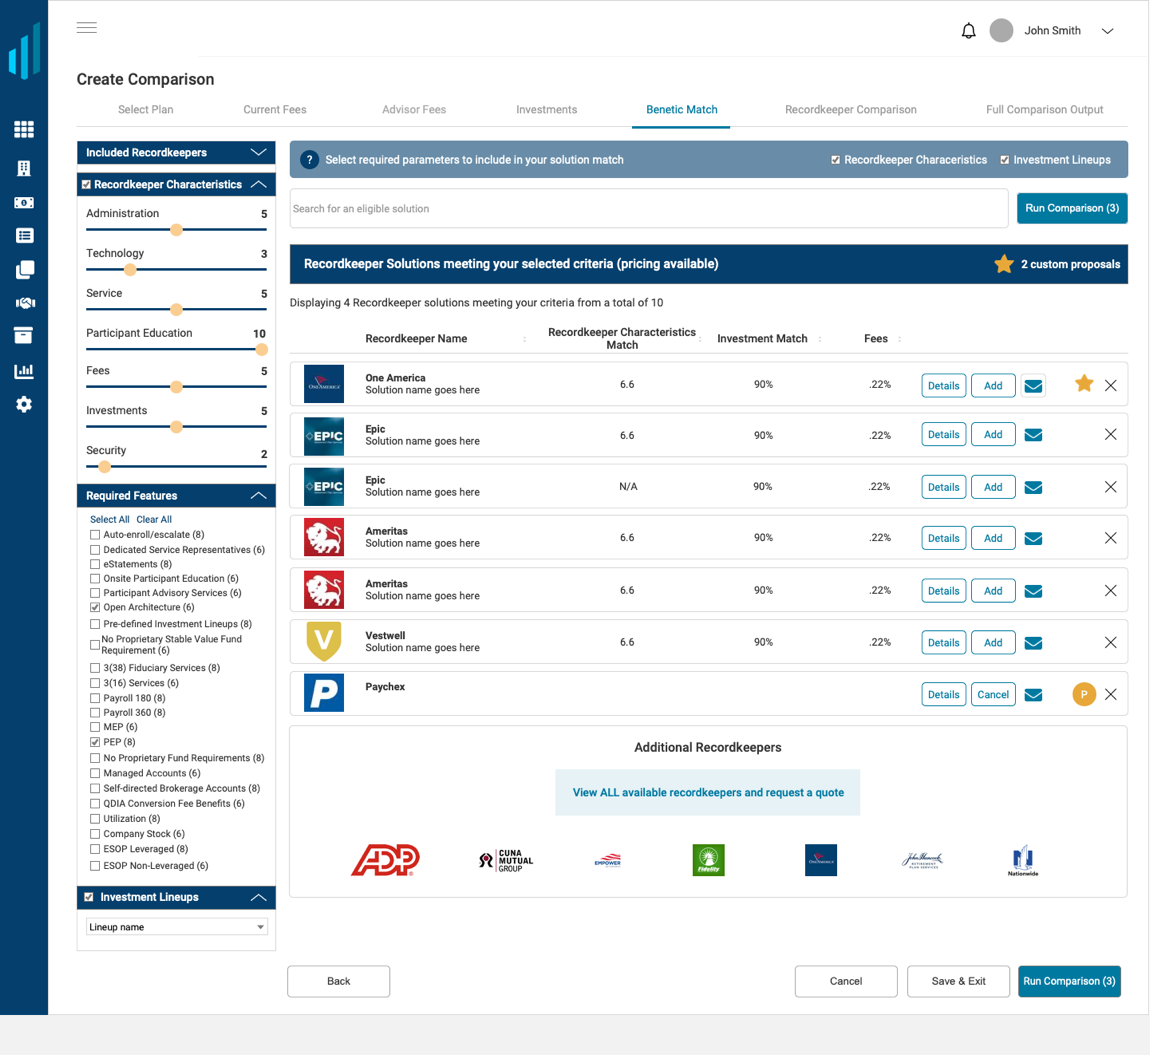This screenshot has width=1150, height=1055.
Task: Open the settings gear in sidebar
Action: (24, 404)
